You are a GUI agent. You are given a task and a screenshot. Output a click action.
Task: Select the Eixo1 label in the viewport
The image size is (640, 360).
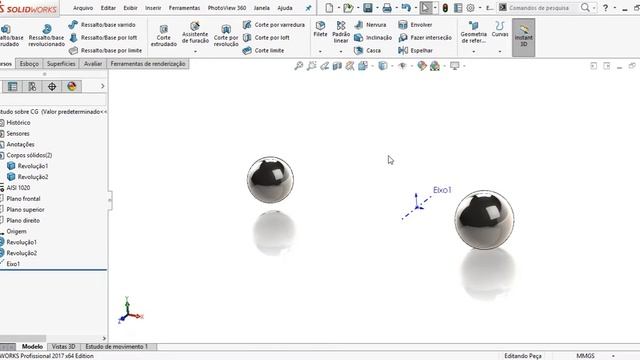(x=442, y=190)
